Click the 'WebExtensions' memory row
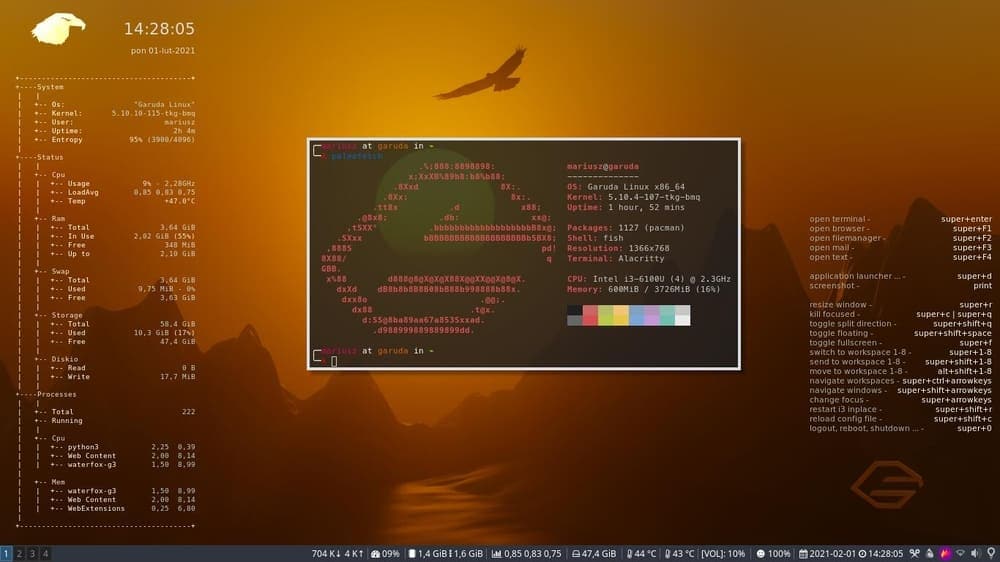This screenshot has width=1000, height=562. (x=122, y=508)
